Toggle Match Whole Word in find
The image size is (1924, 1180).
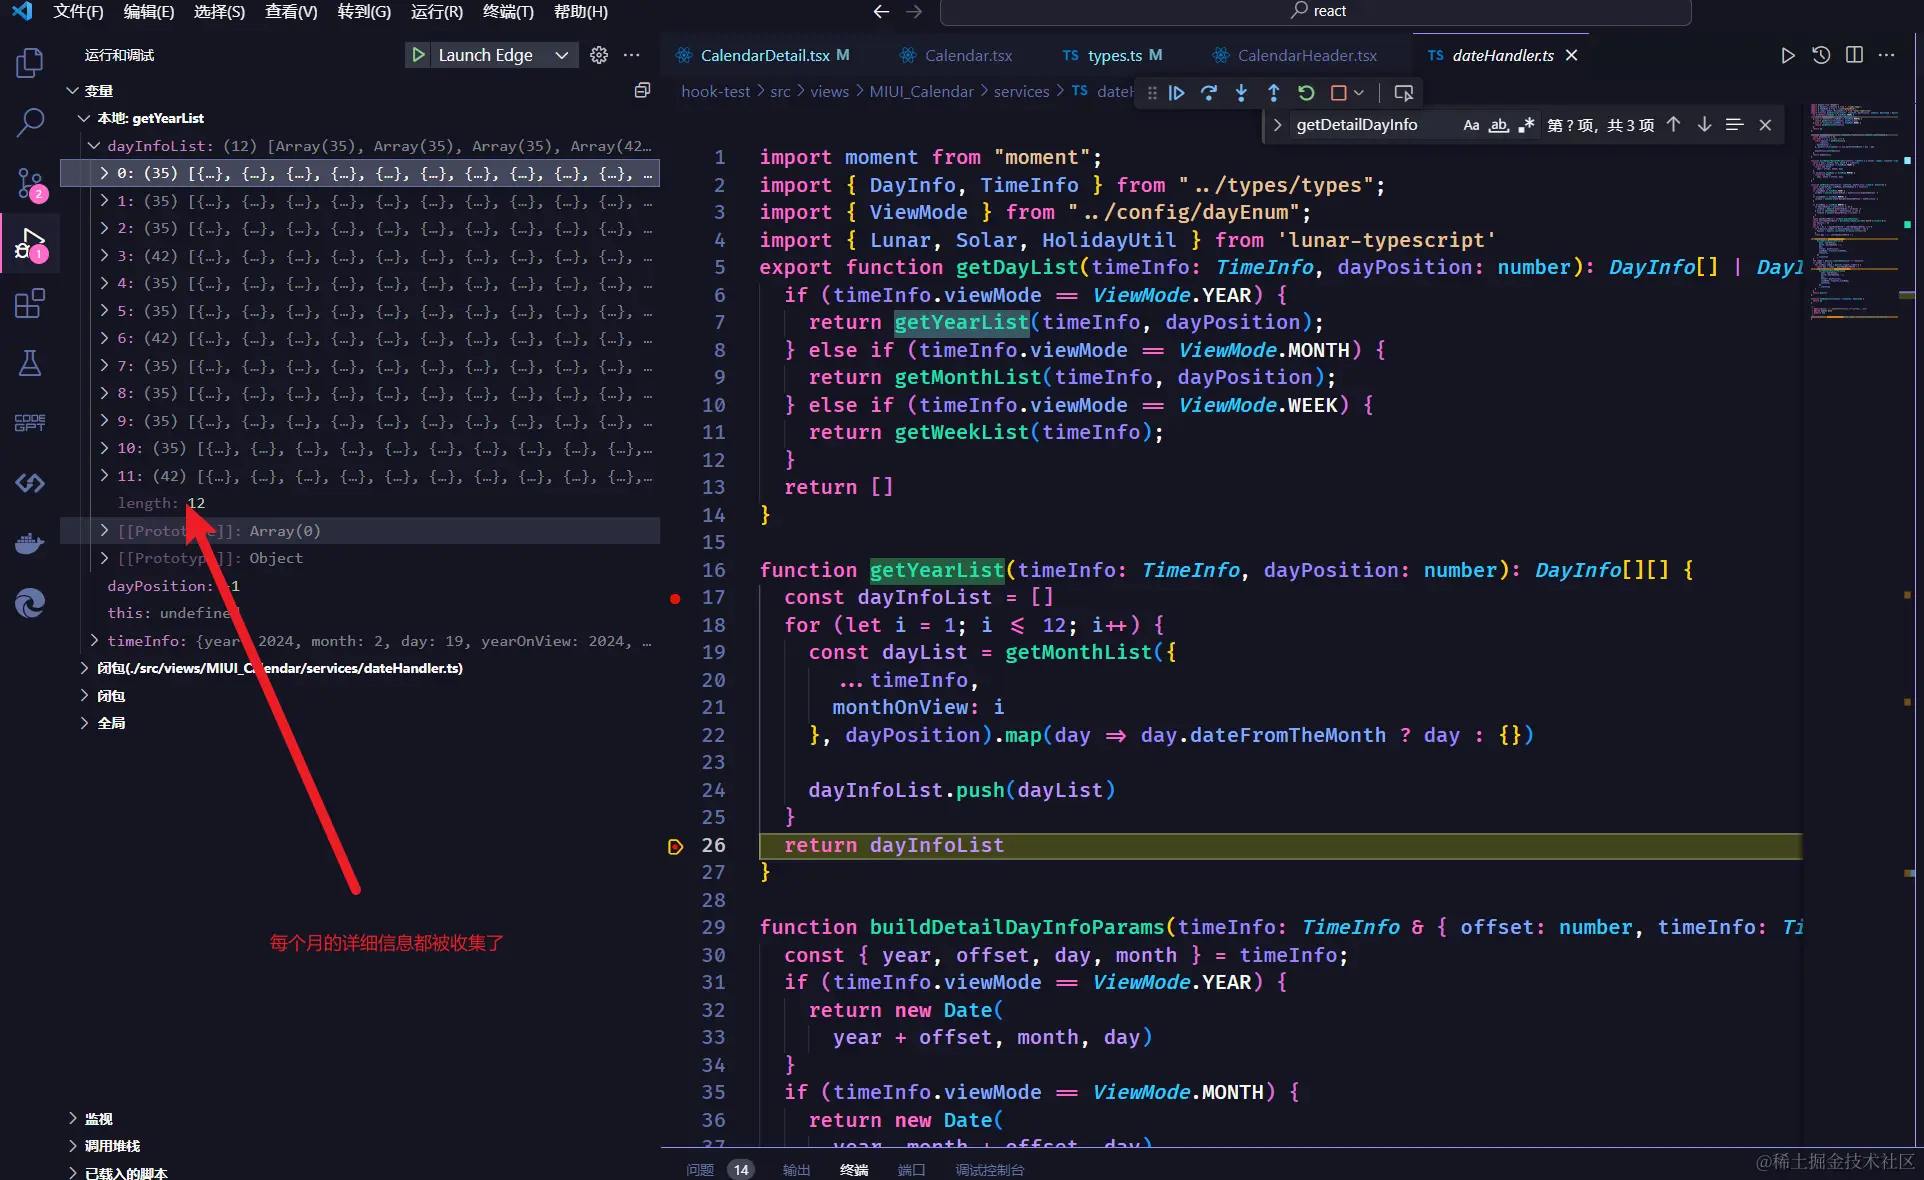(1498, 125)
